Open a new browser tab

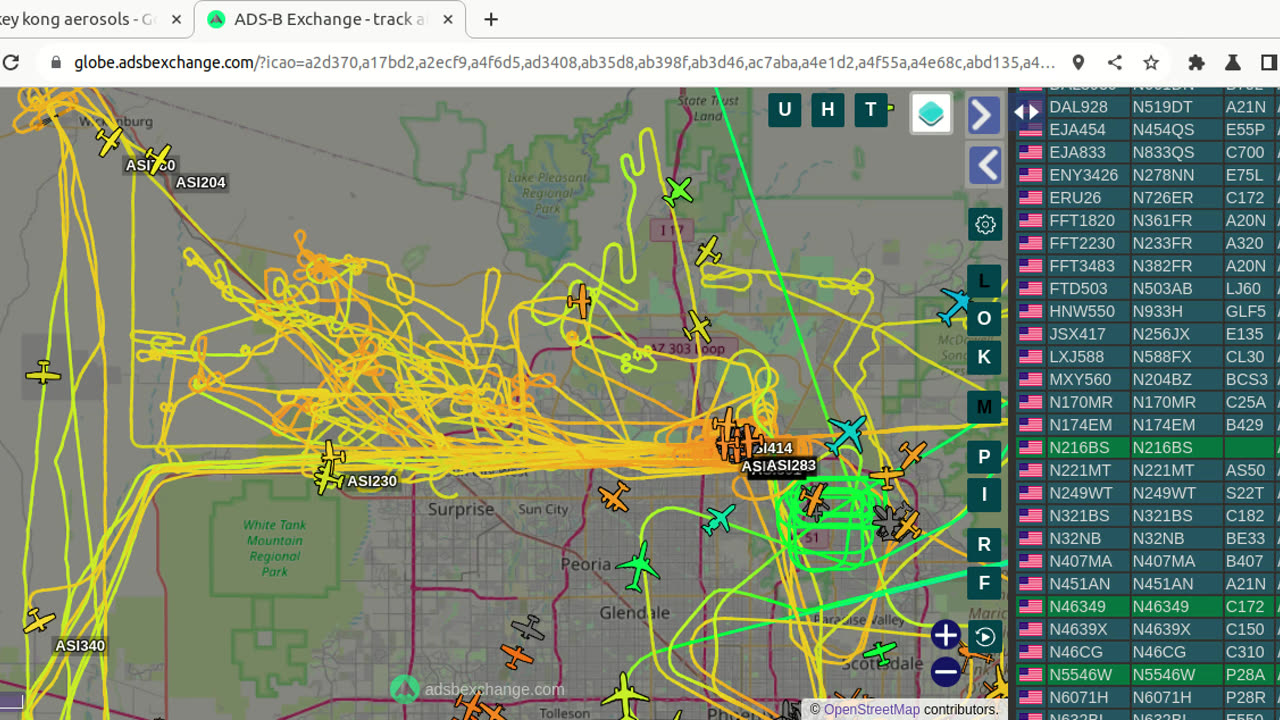[x=491, y=20]
